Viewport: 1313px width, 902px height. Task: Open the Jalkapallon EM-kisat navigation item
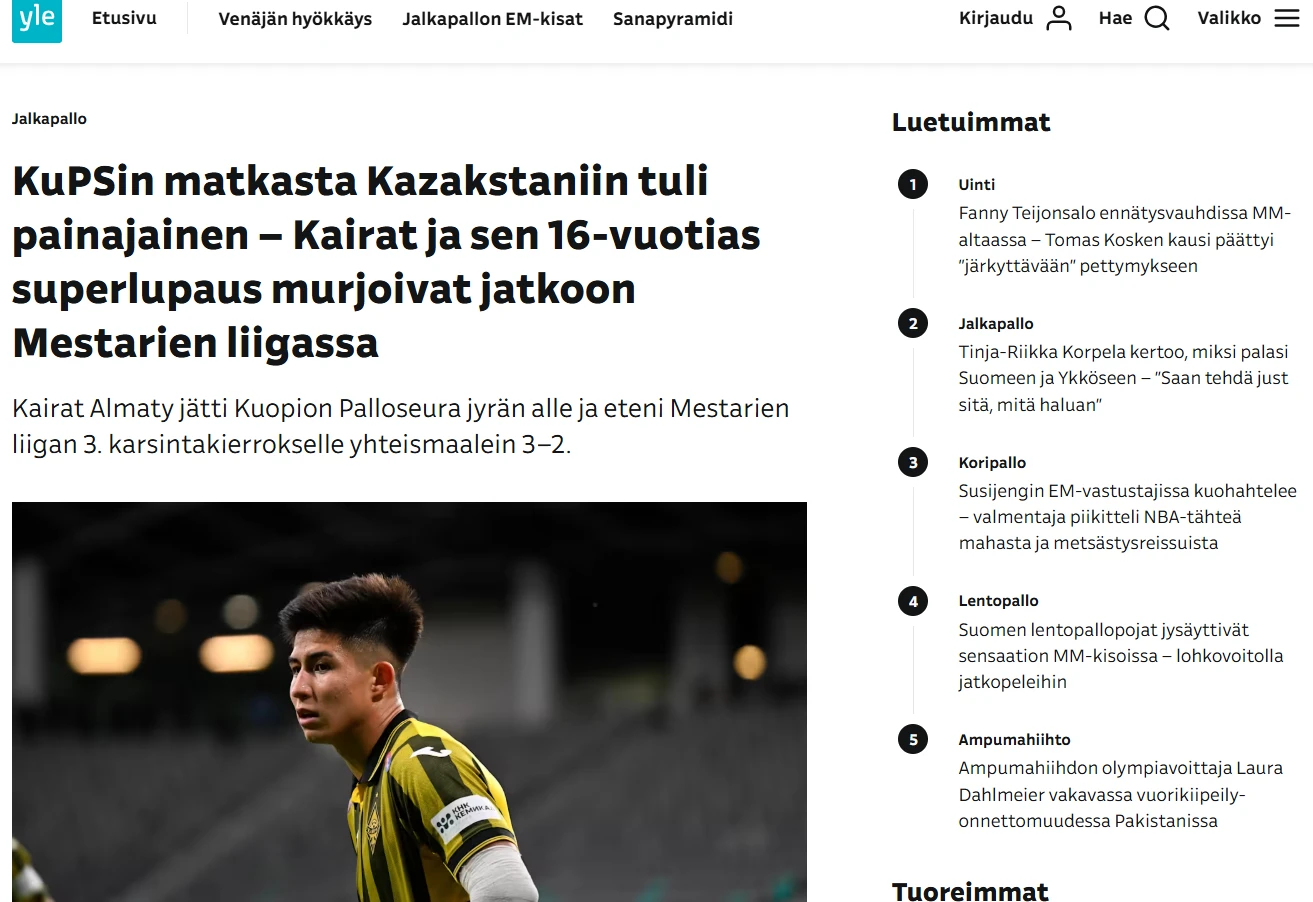[x=492, y=19]
